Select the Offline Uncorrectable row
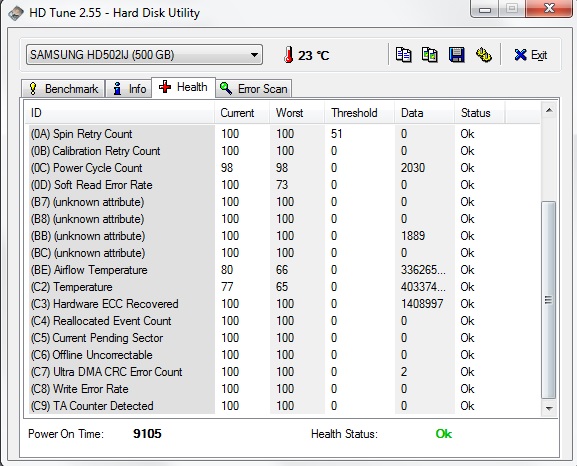 pyautogui.click(x=283, y=355)
